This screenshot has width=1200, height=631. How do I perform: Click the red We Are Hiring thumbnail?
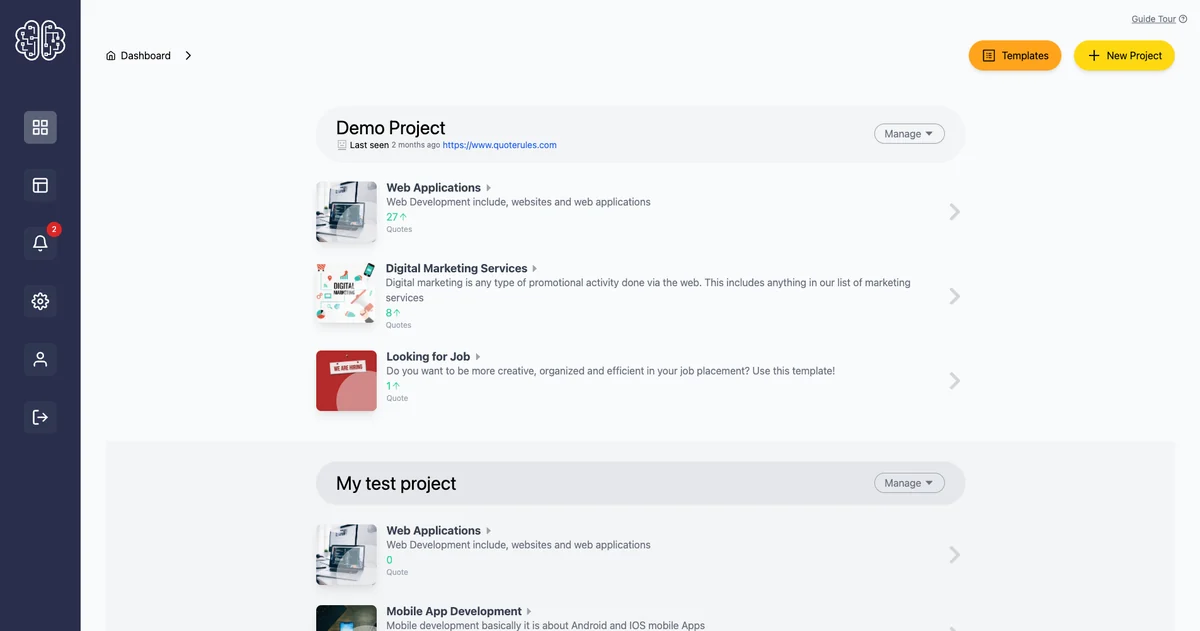click(x=346, y=380)
